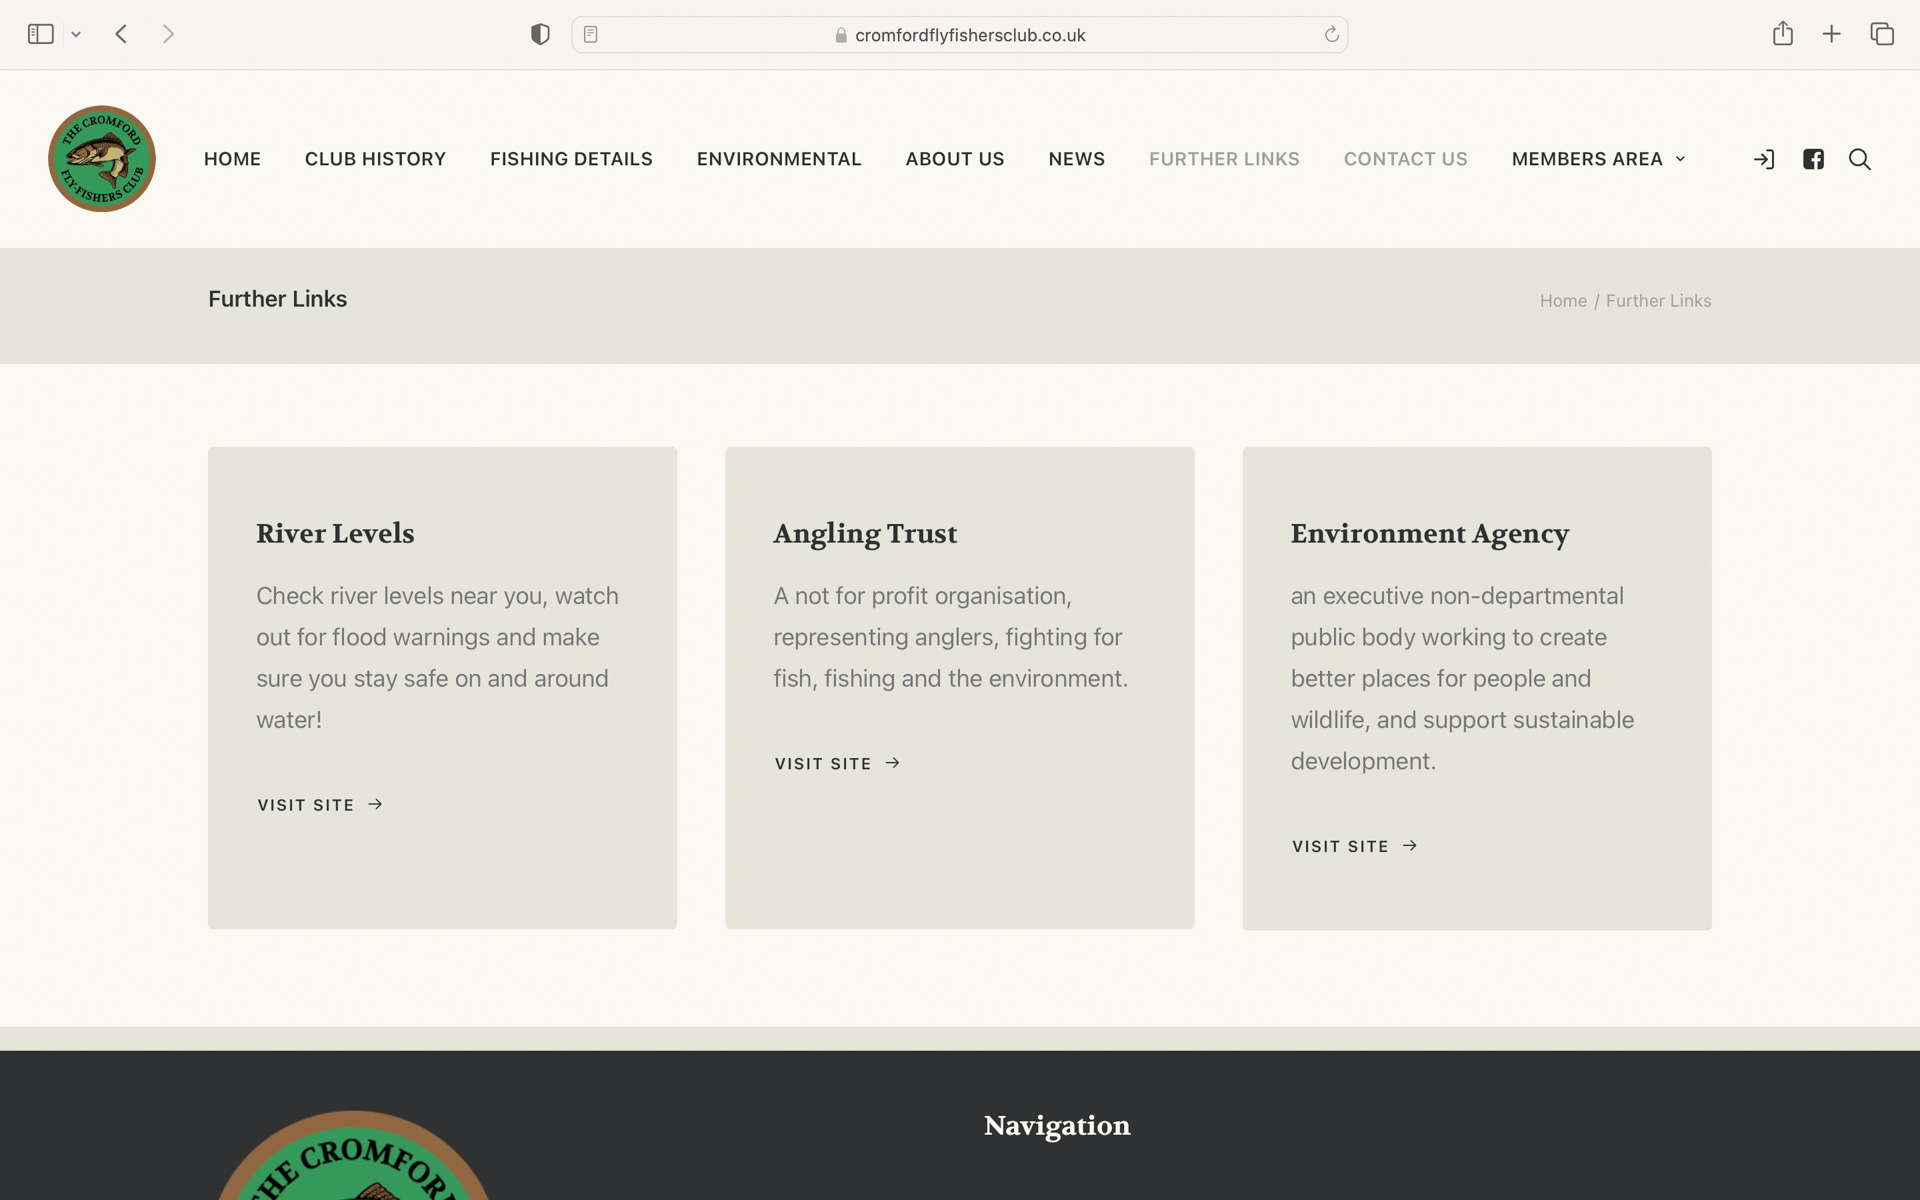Image resolution: width=1920 pixels, height=1200 pixels.
Task: Click the Further Links page title
Action: click(277, 299)
